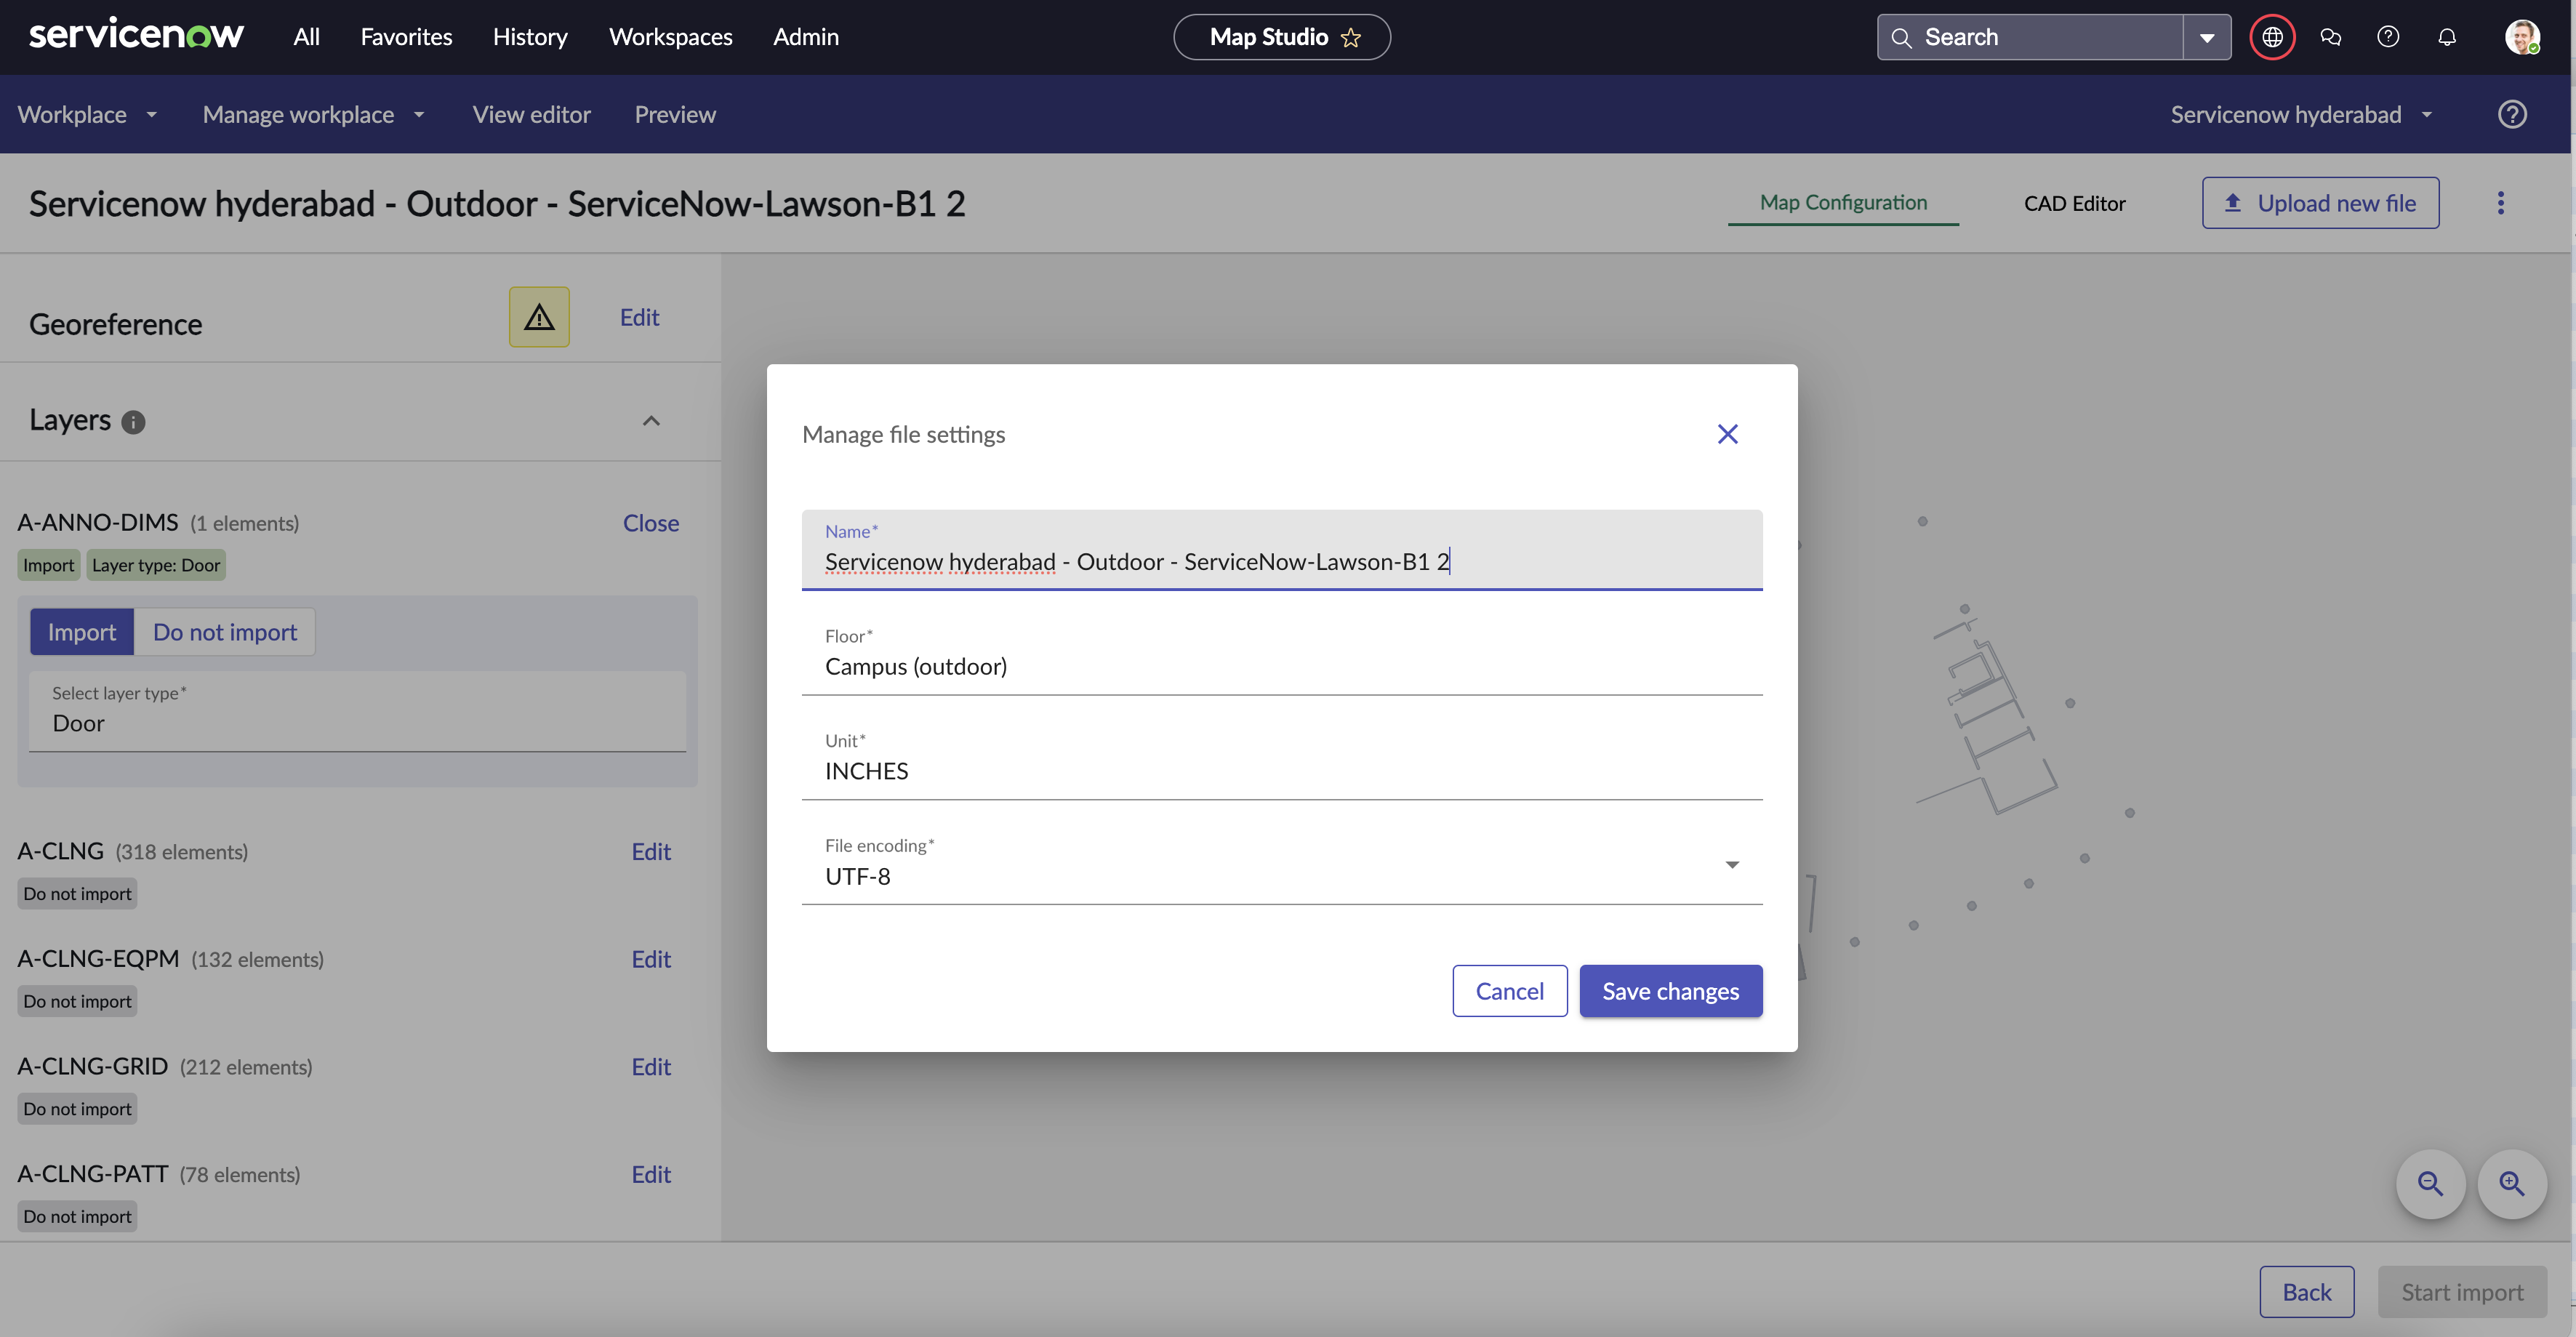Open the History menu

530,37
